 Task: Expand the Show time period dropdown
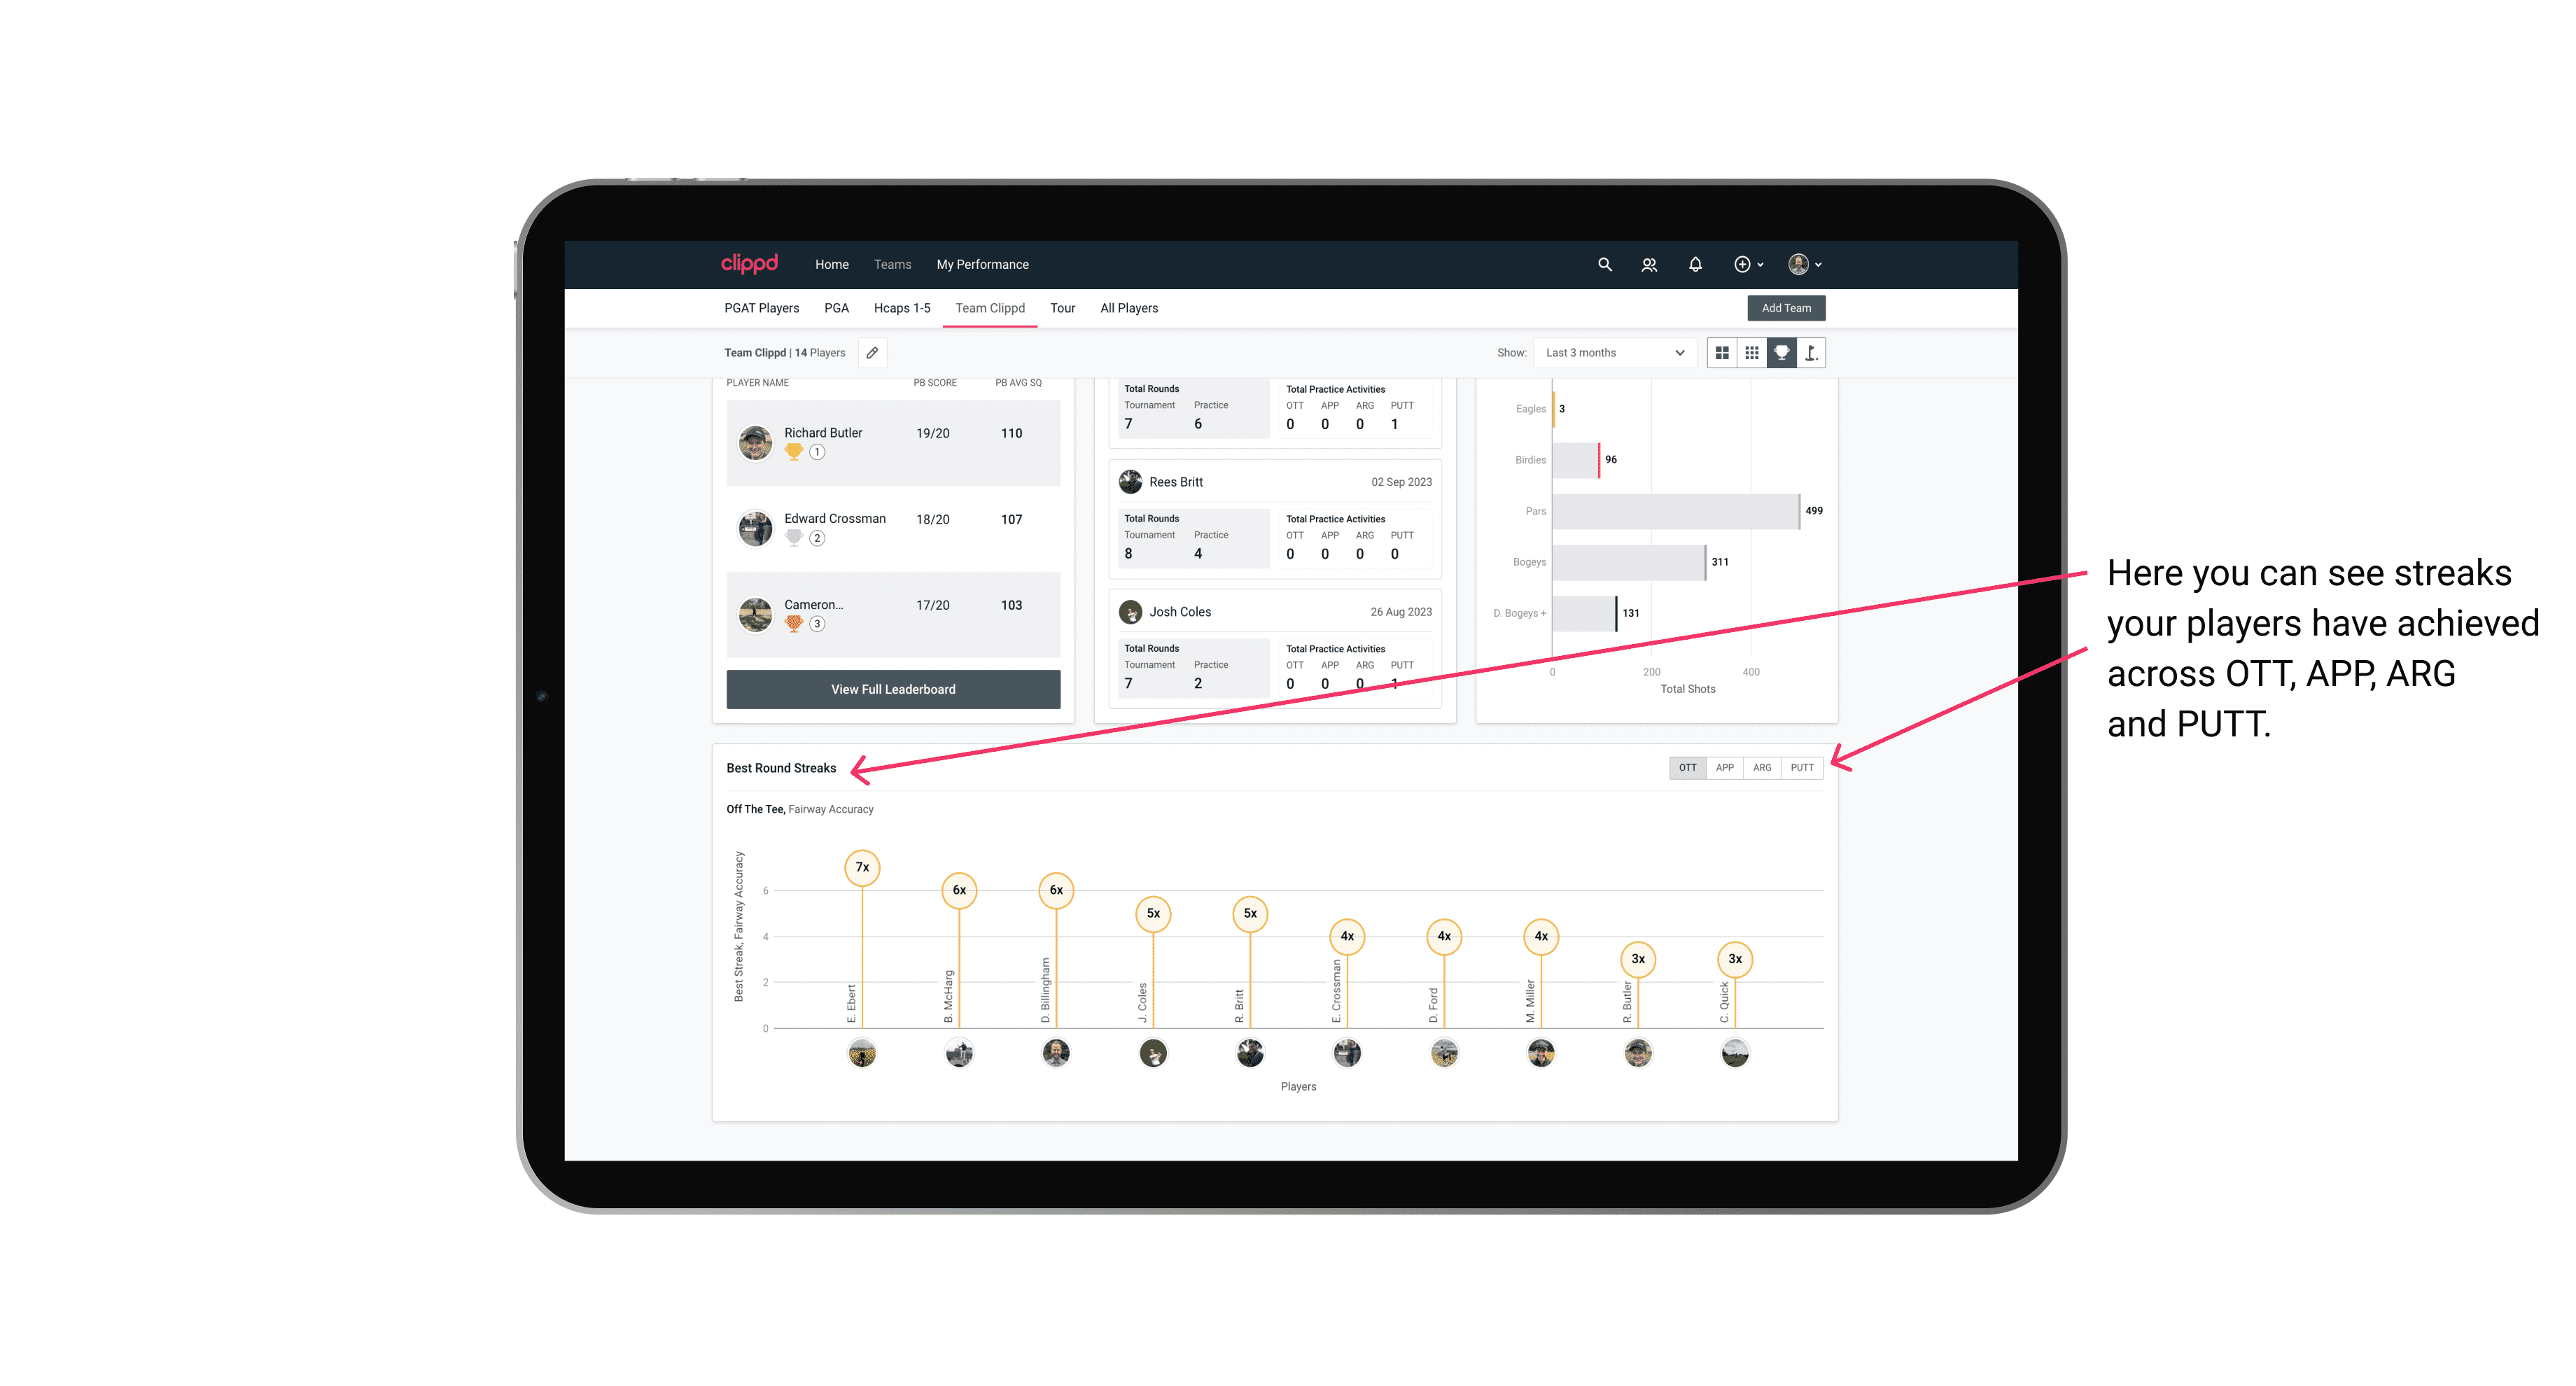point(1611,353)
